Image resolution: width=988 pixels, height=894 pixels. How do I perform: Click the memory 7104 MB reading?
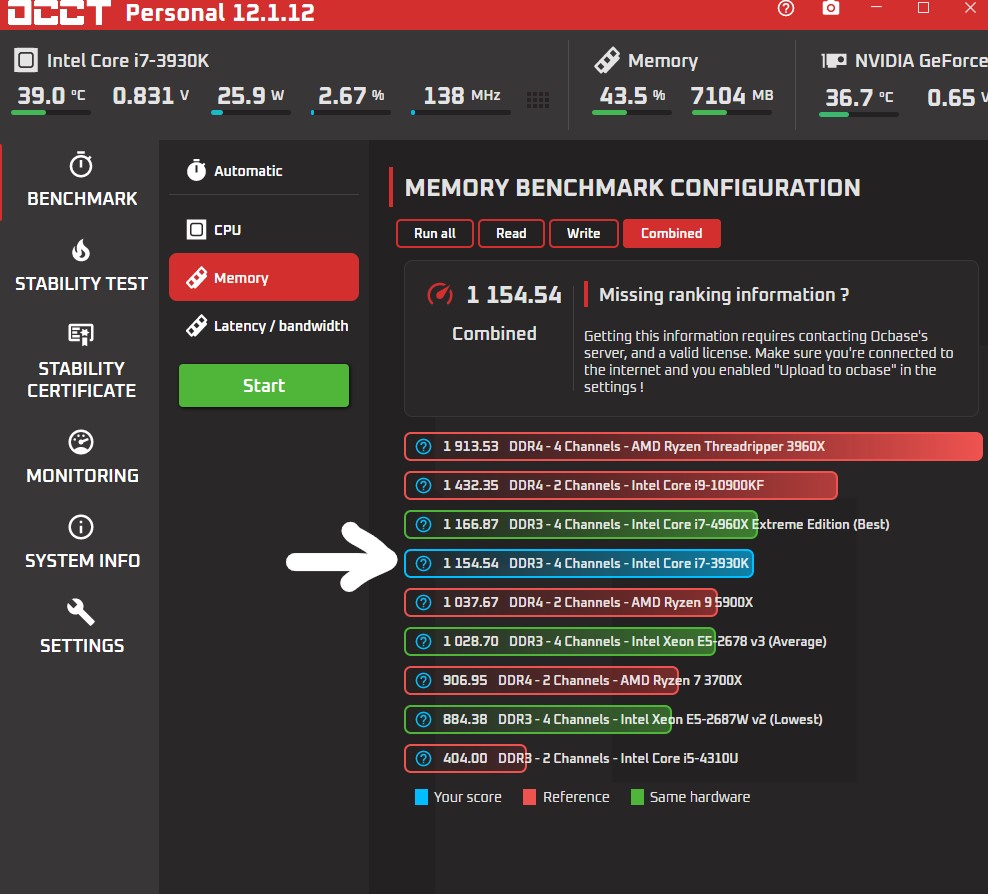pos(732,96)
